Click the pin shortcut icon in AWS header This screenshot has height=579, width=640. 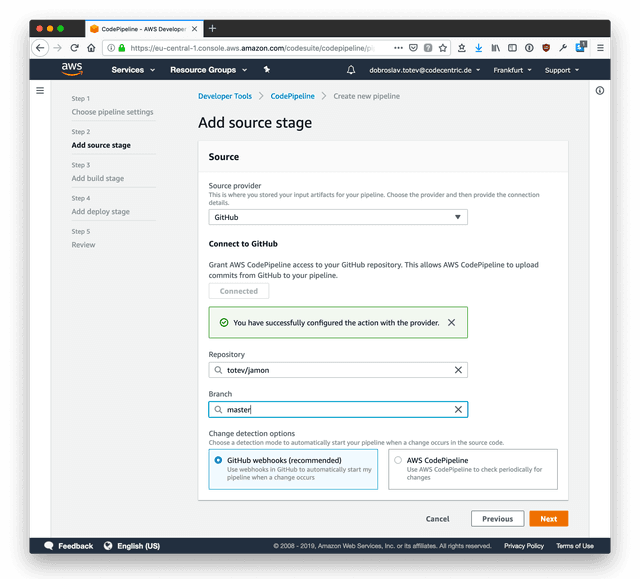point(267,70)
